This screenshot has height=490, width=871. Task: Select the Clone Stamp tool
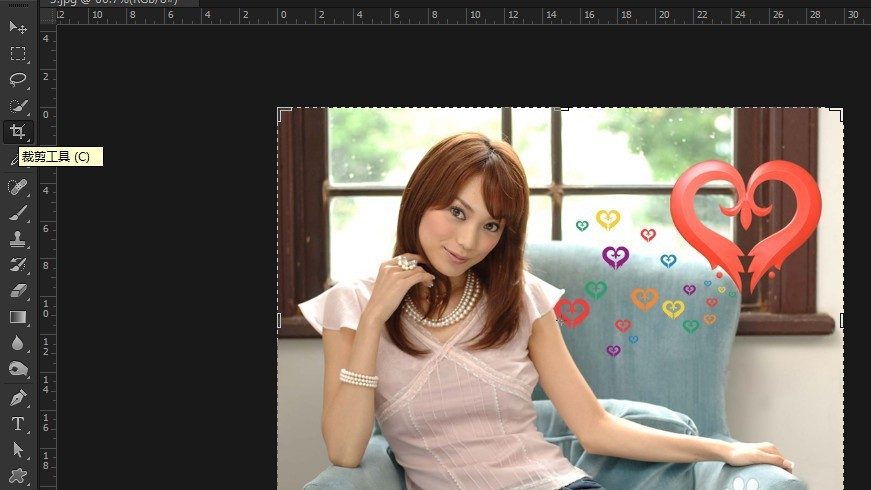18,239
